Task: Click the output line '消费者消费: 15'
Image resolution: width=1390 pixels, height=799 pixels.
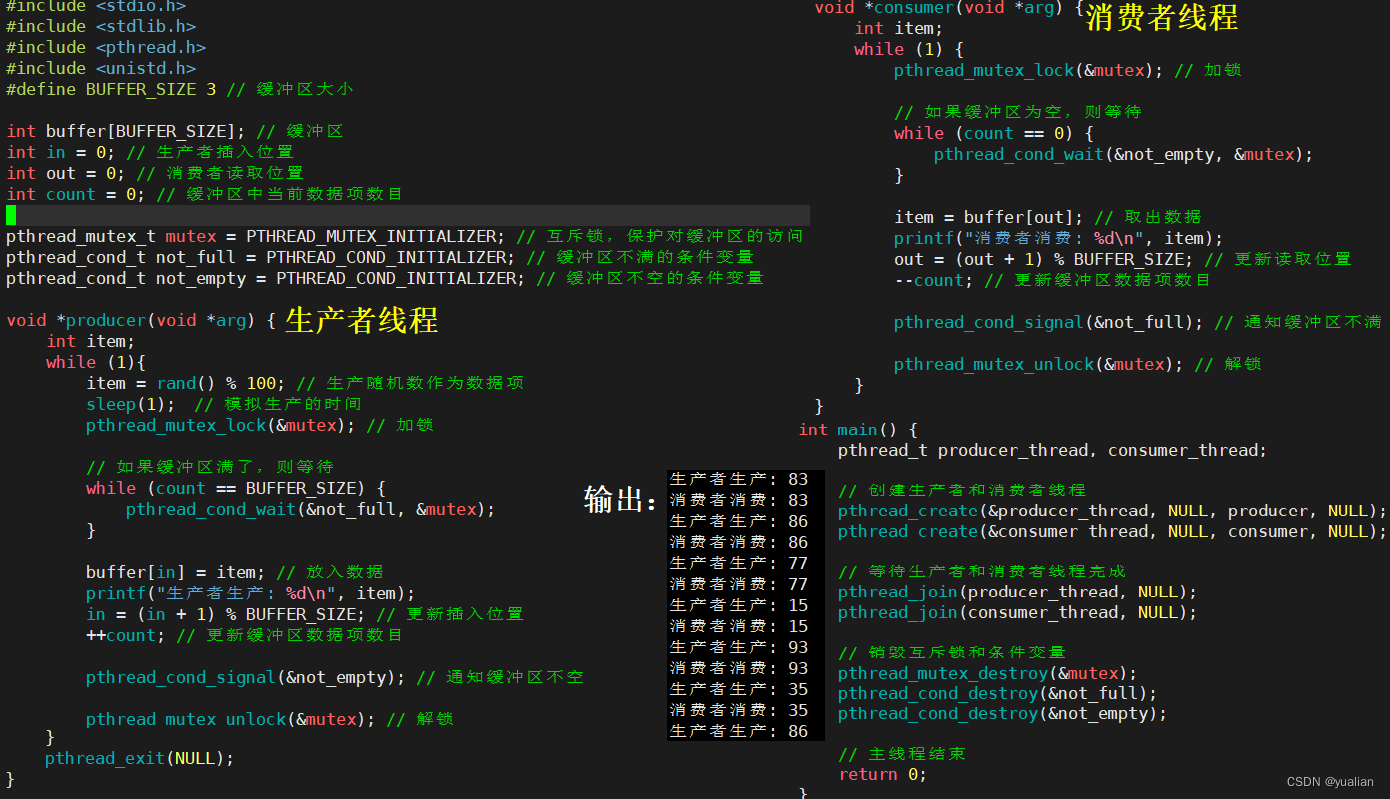Action: pyautogui.click(x=739, y=626)
